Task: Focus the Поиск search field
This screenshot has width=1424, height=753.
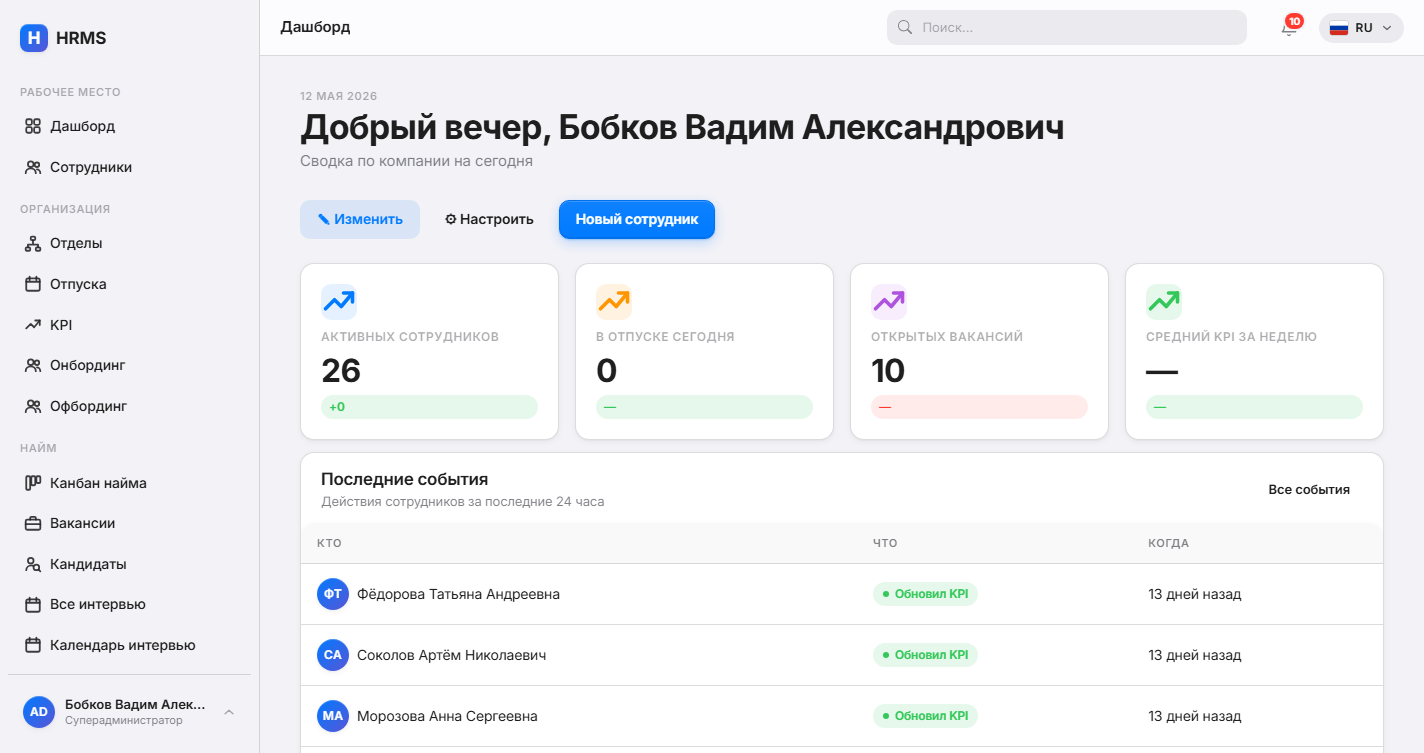Action: click(x=1067, y=28)
